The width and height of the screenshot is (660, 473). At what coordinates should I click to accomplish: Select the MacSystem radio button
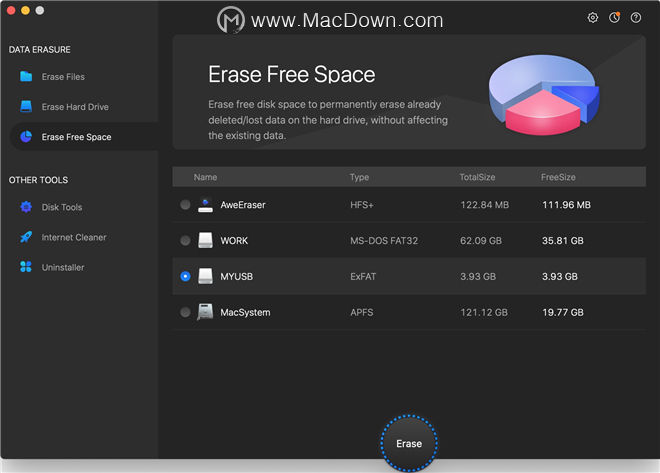pos(185,312)
